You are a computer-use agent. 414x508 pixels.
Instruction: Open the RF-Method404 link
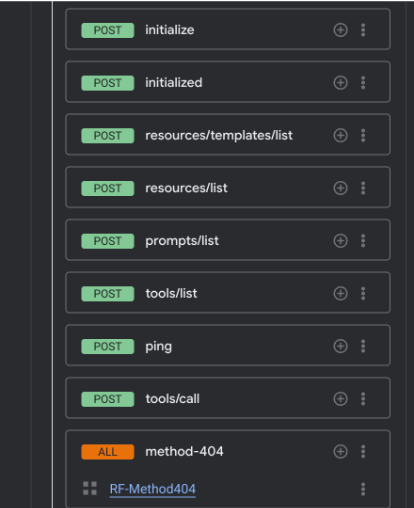click(153, 489)
